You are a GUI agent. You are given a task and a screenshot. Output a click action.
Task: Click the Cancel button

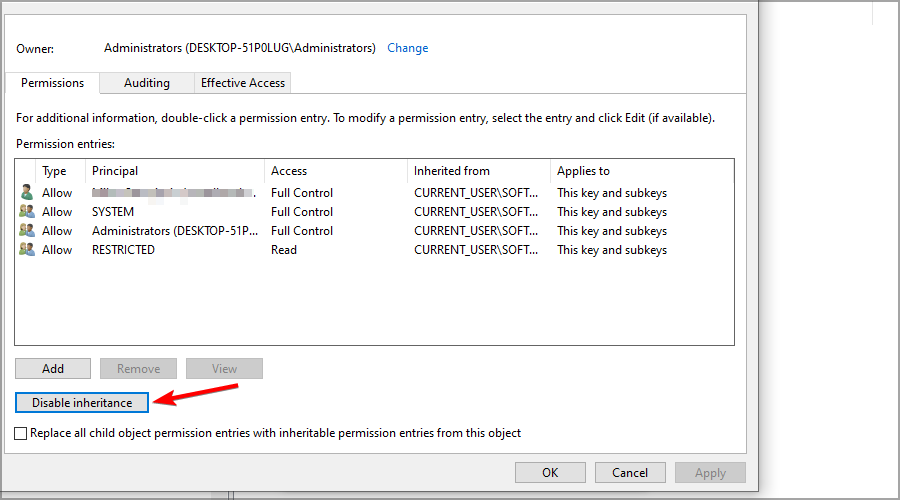(x=630, y=472)
